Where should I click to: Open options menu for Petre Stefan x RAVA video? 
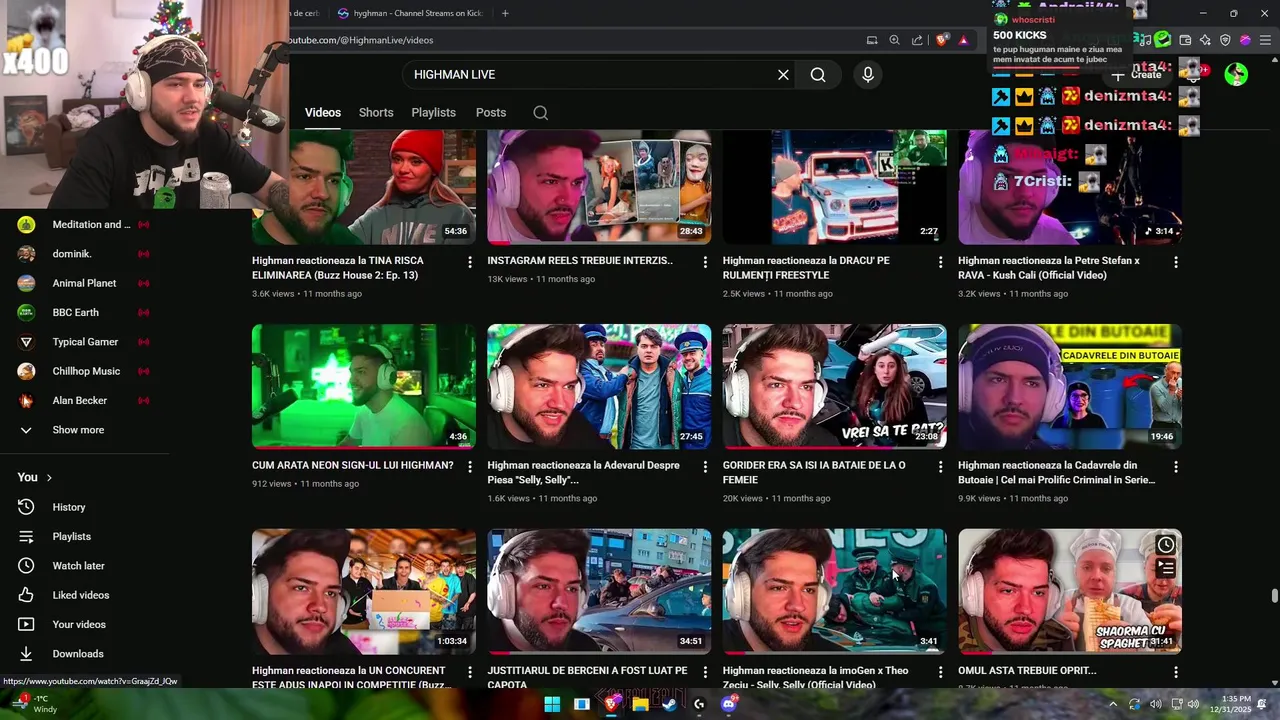[1176, 262]
